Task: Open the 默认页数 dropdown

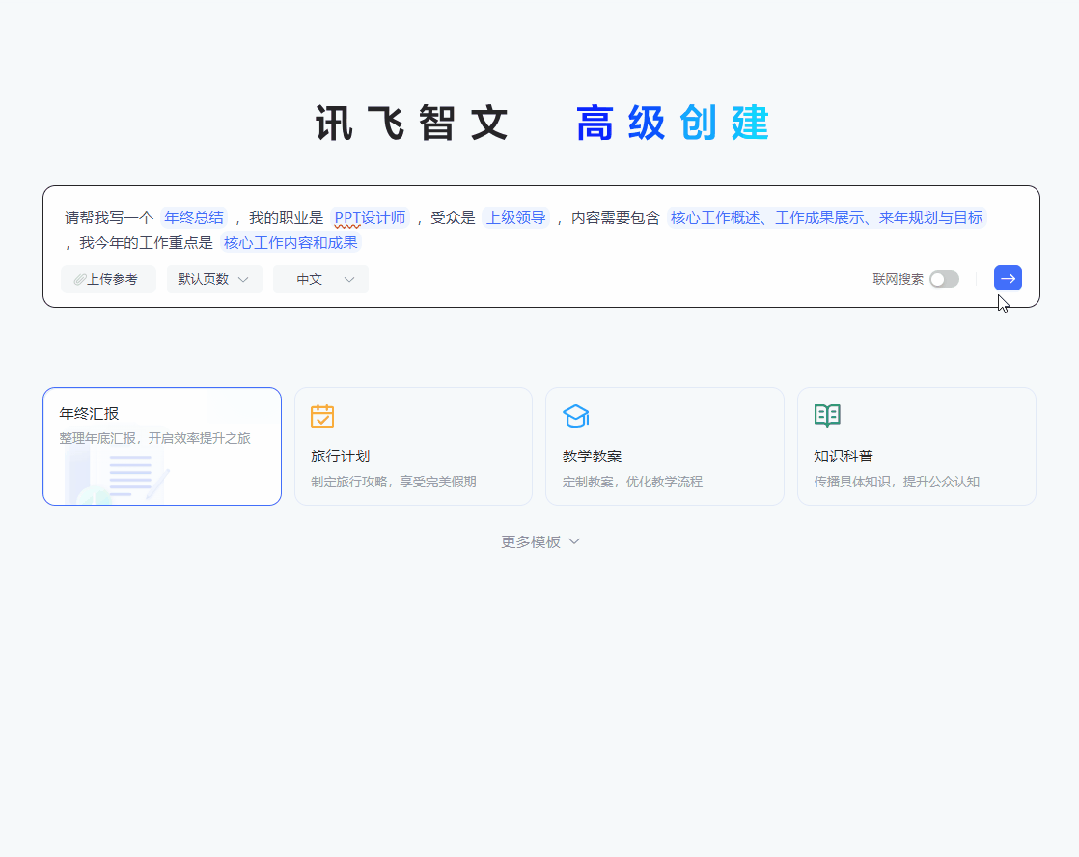Action: (215, 279)
